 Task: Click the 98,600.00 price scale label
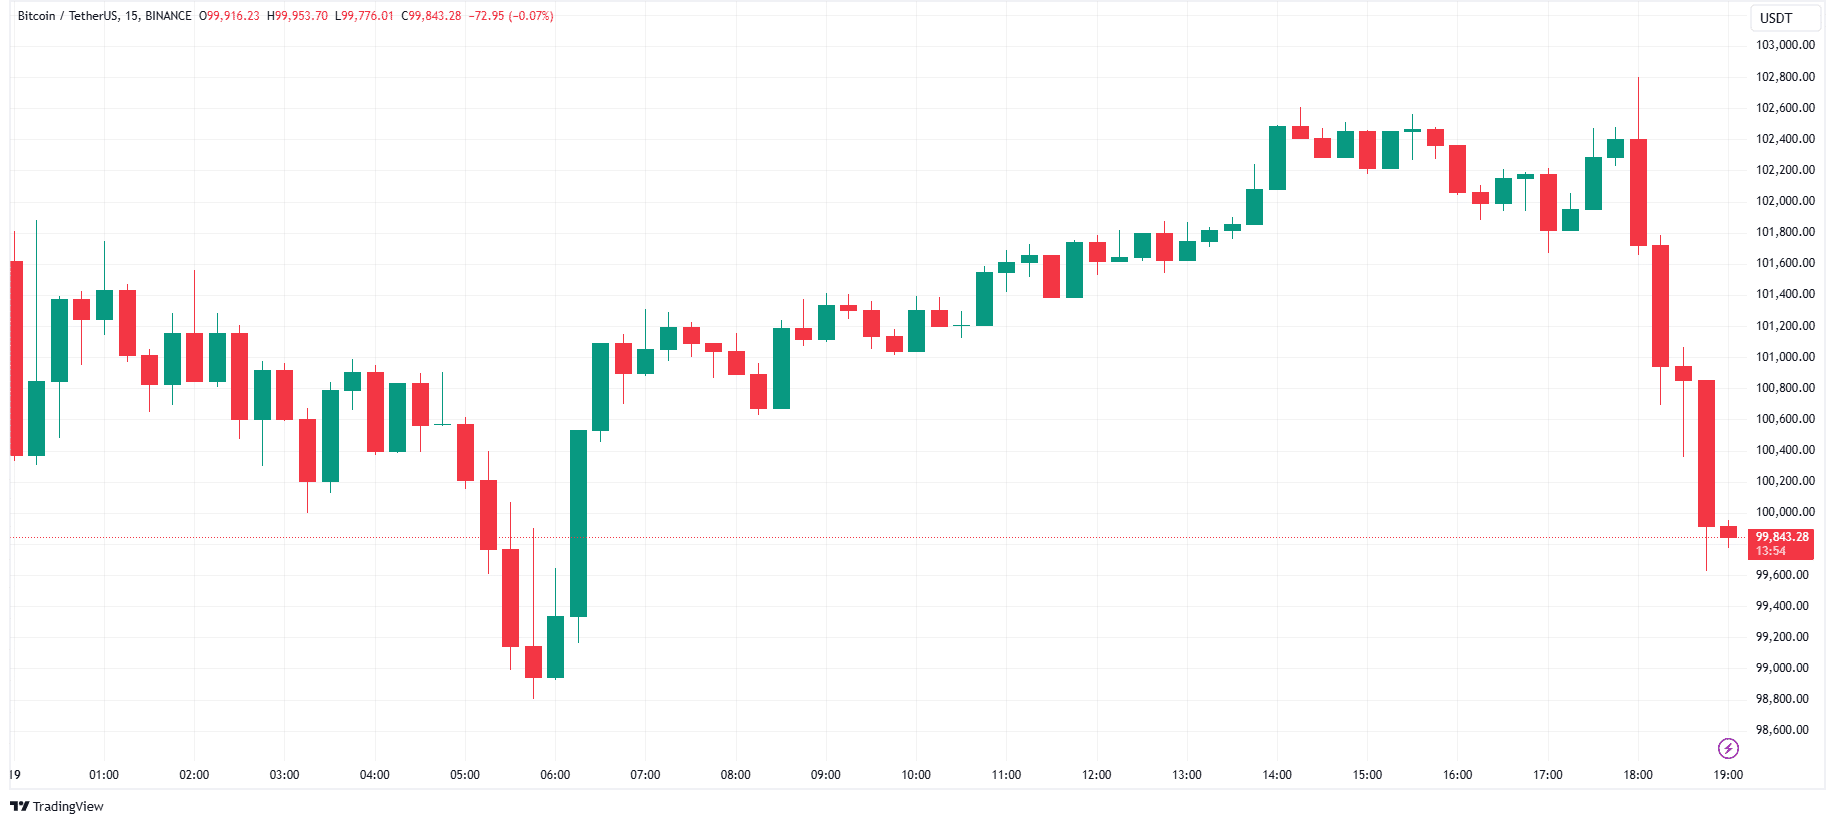pos(1782,730)
